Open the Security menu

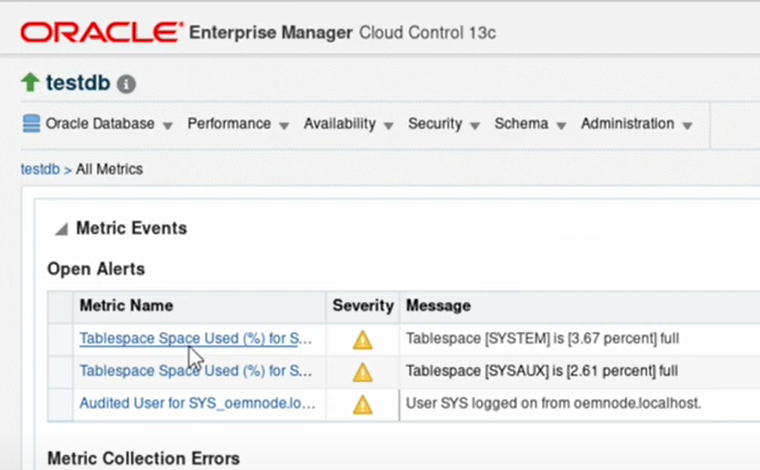443,124
